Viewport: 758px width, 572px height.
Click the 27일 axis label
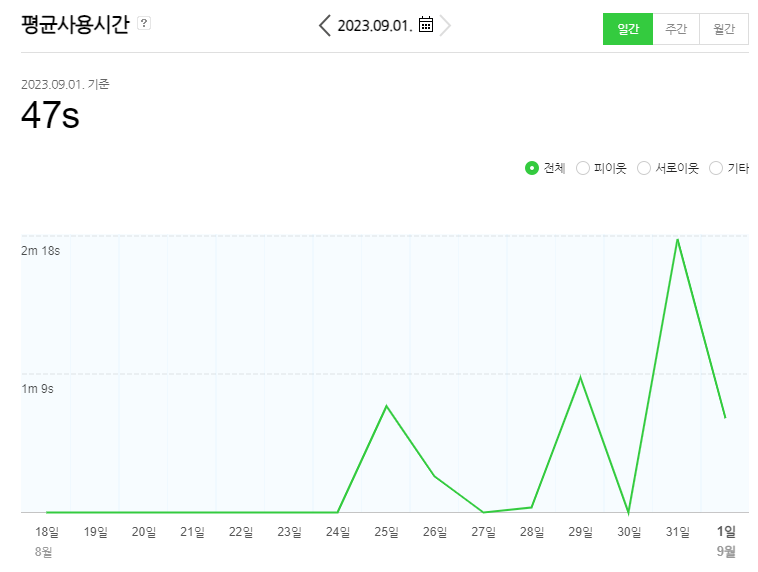coord(483,532)
